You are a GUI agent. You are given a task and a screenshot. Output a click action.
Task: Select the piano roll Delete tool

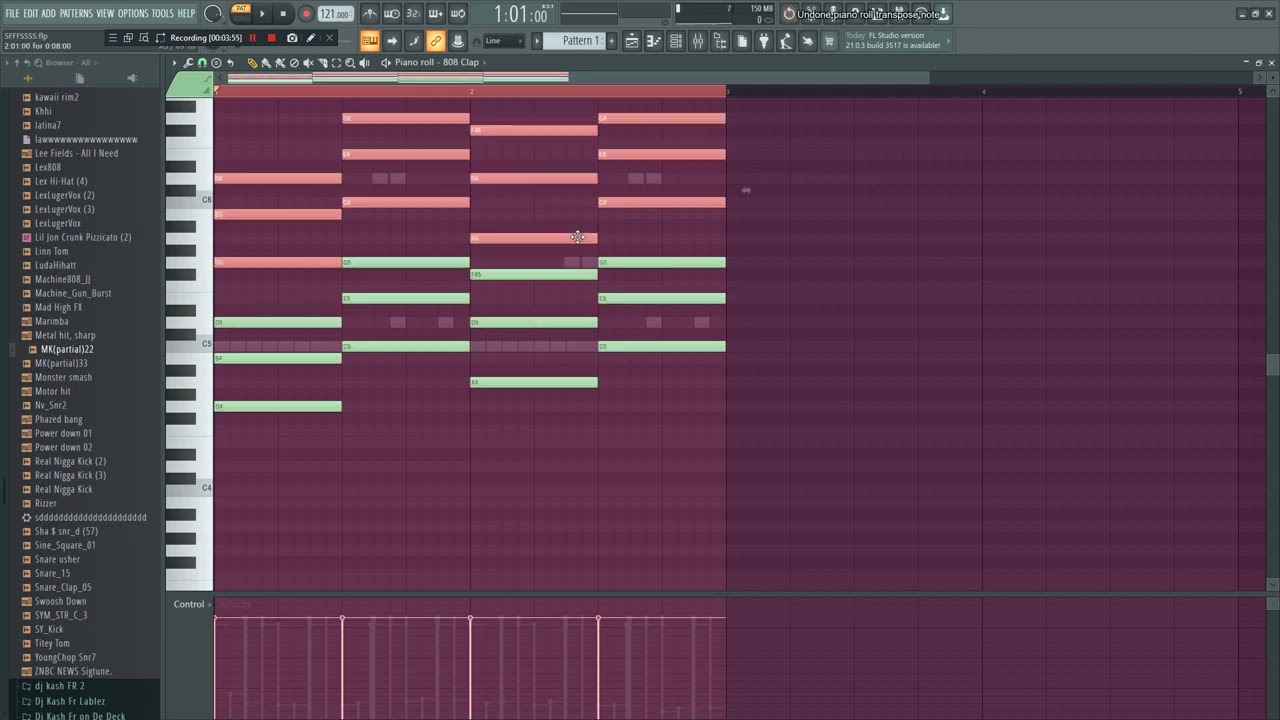(294, 63)
